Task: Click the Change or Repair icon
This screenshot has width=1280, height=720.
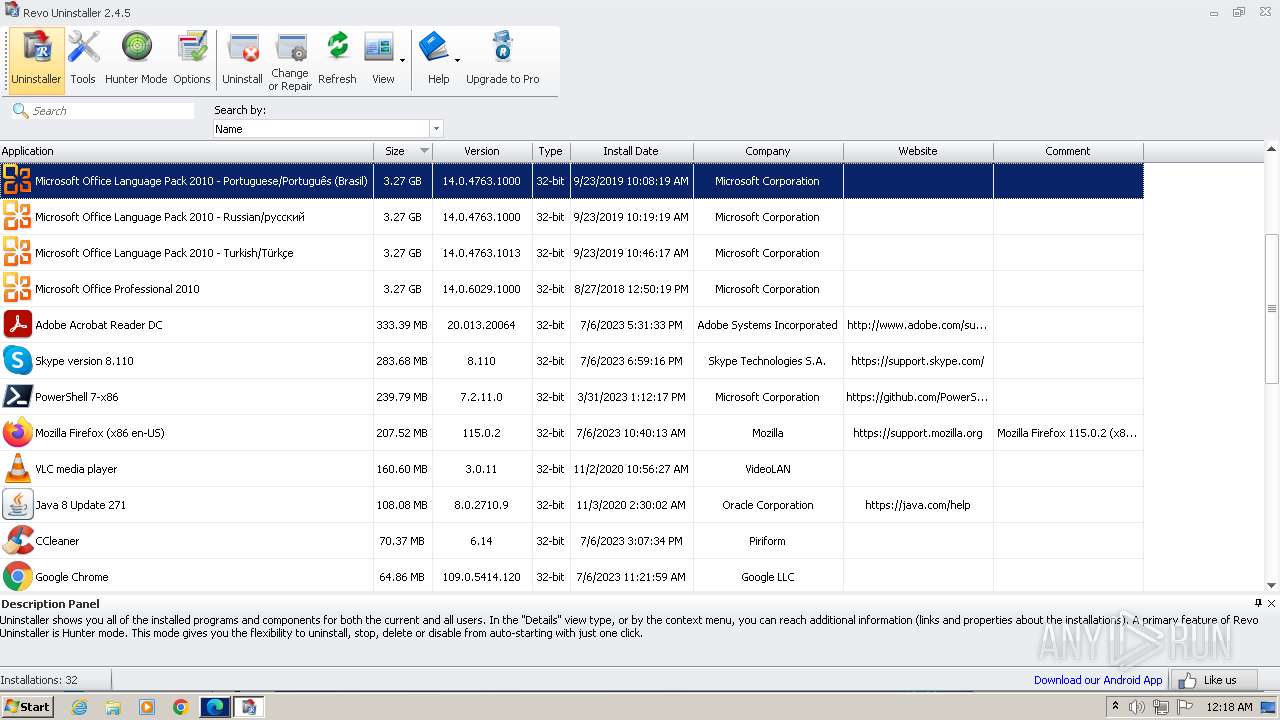Action: coord(290,61)
